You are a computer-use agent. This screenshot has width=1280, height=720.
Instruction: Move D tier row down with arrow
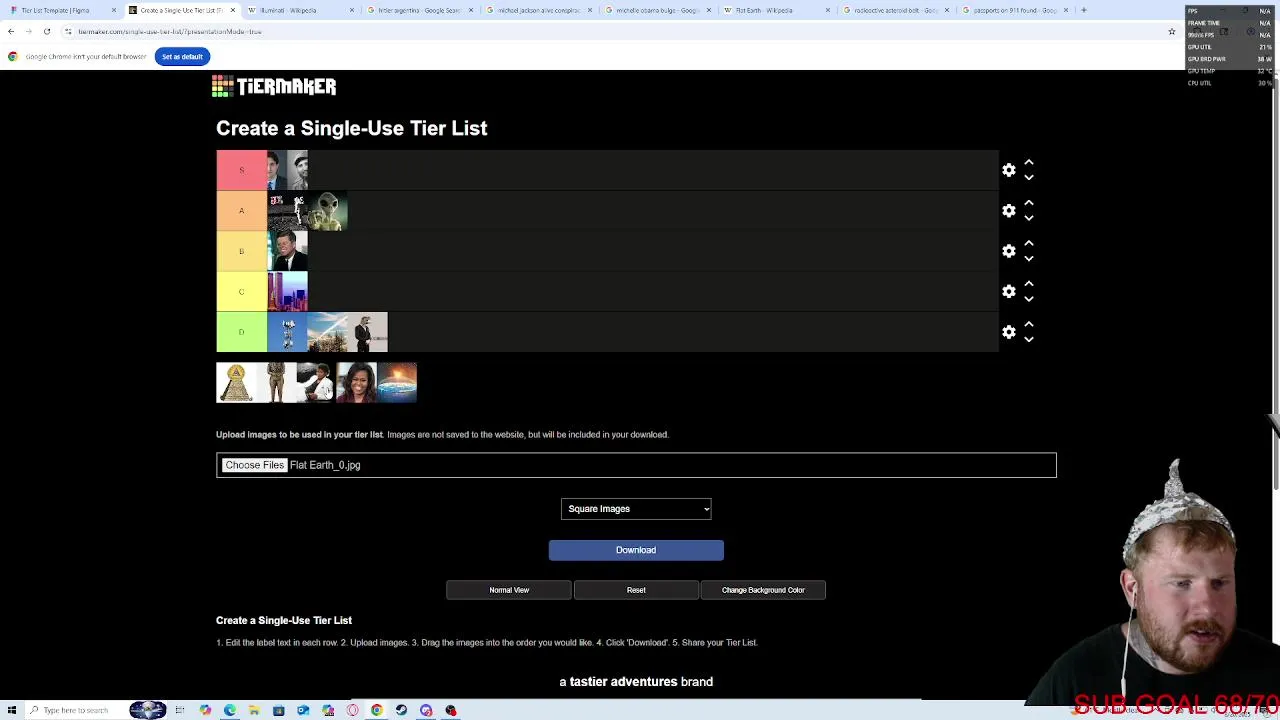coord(1028,340)
